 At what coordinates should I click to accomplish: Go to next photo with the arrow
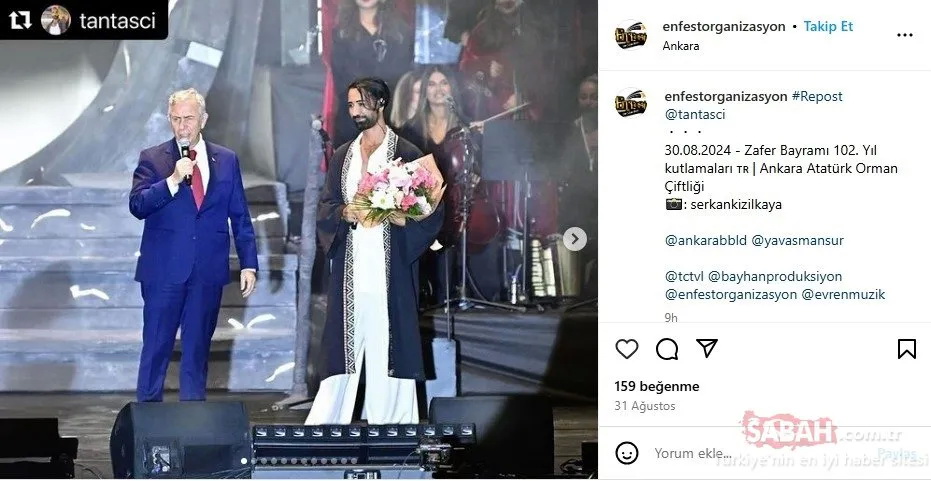coord(574,239)
